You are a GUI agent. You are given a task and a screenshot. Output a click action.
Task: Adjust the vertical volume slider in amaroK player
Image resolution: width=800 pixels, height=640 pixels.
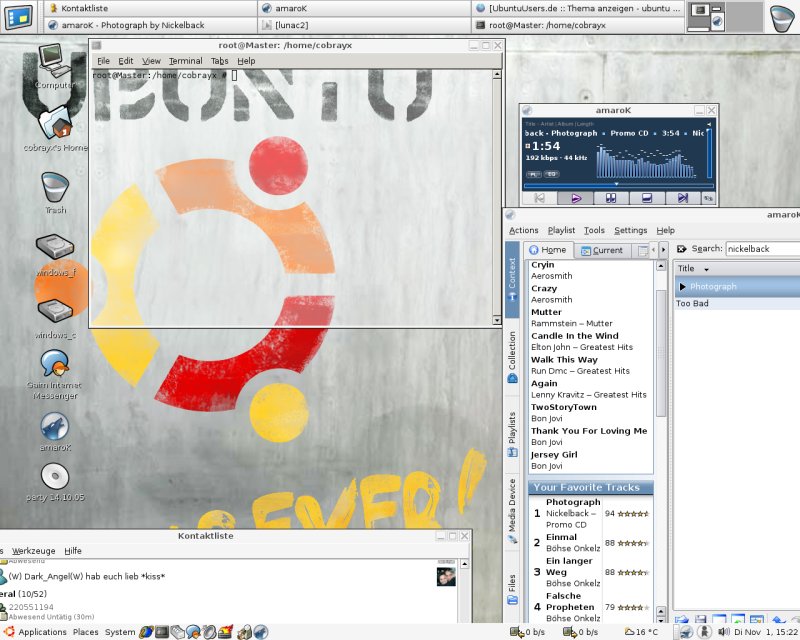click(x=709, y=153)
